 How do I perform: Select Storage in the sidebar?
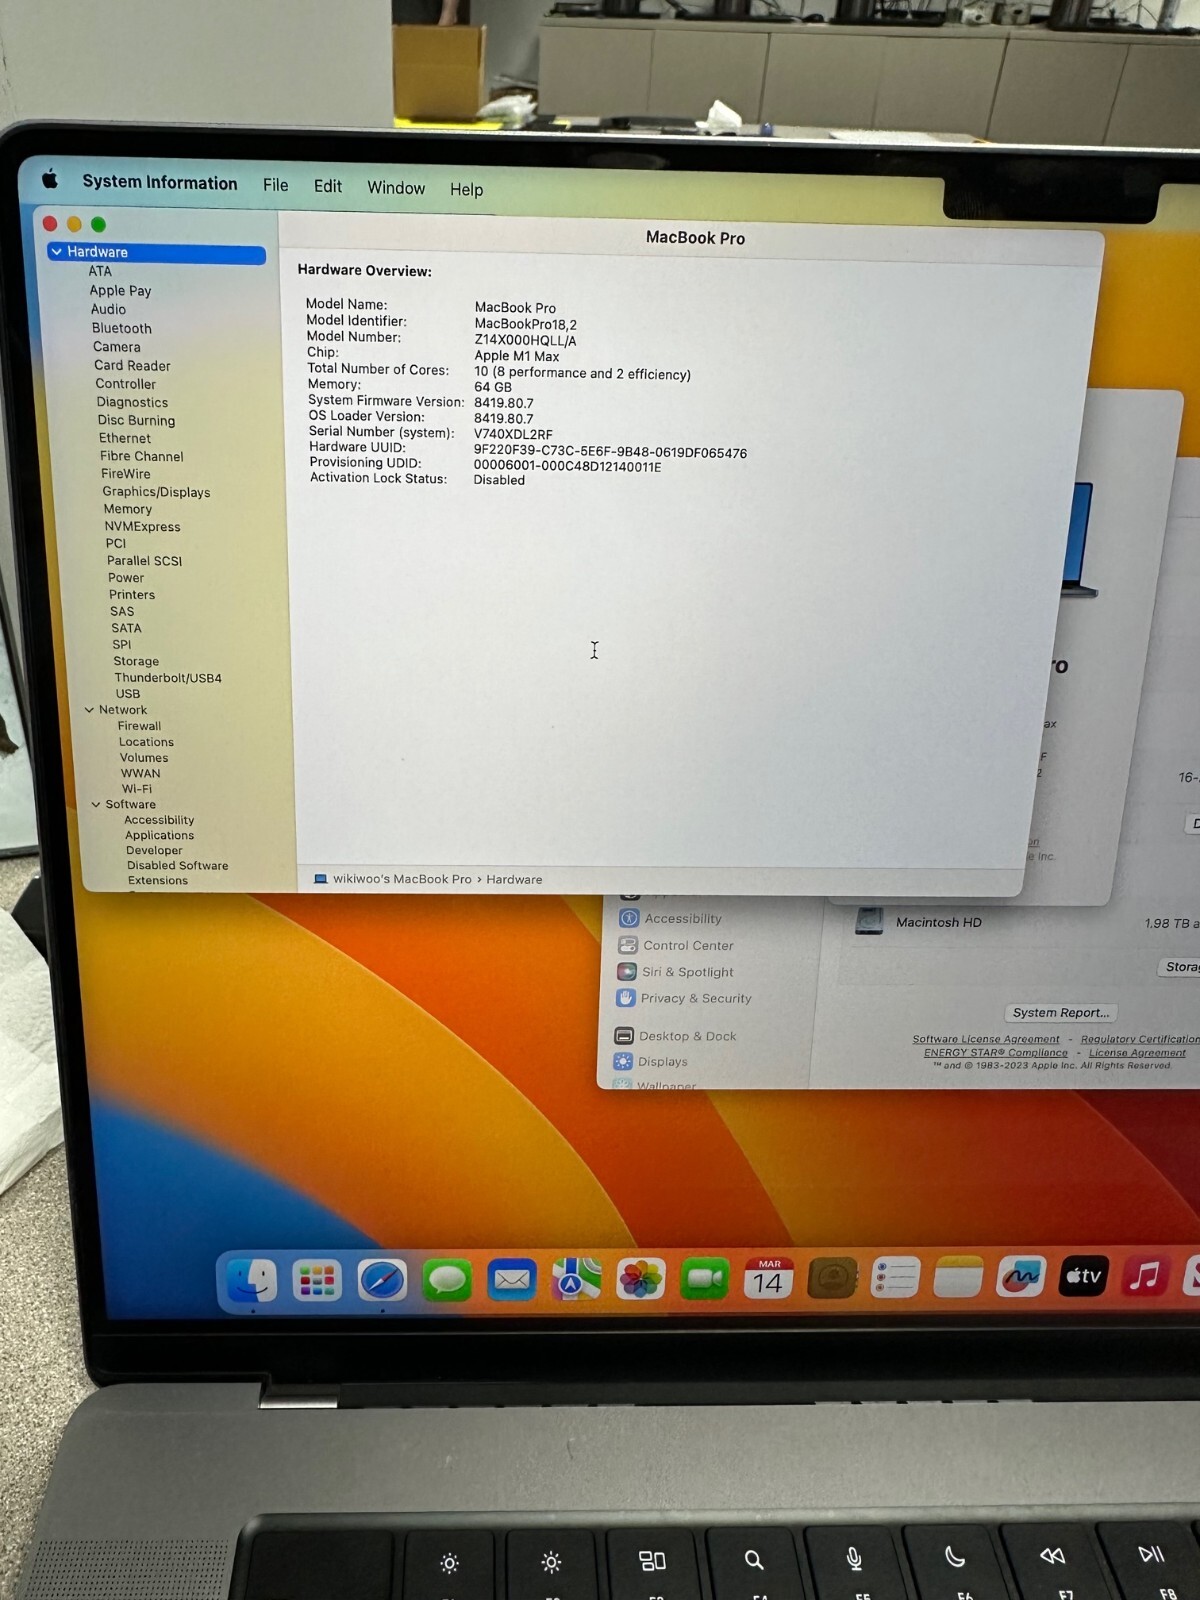[136, 661]
